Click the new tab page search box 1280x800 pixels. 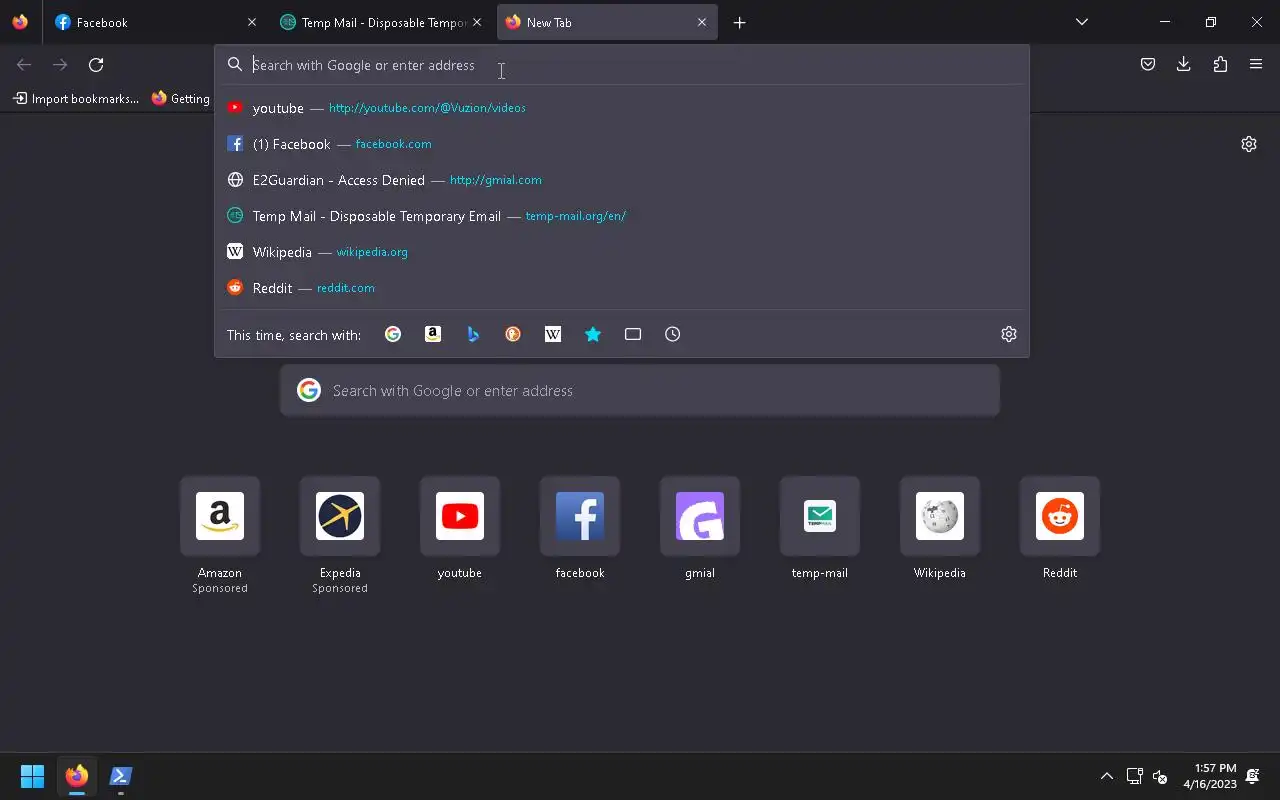click(x=640, y=390)
